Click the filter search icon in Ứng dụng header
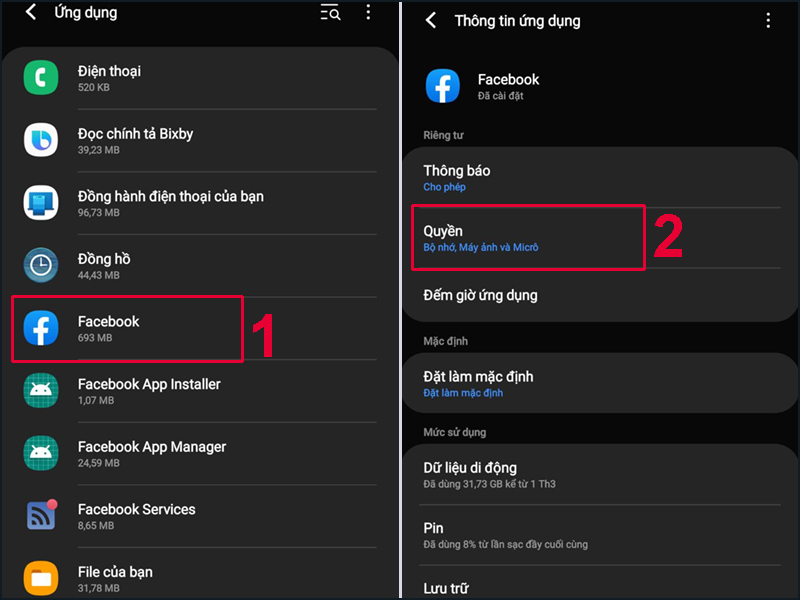Viewport: 800px width, 600px height. click(x=330, y=13)
